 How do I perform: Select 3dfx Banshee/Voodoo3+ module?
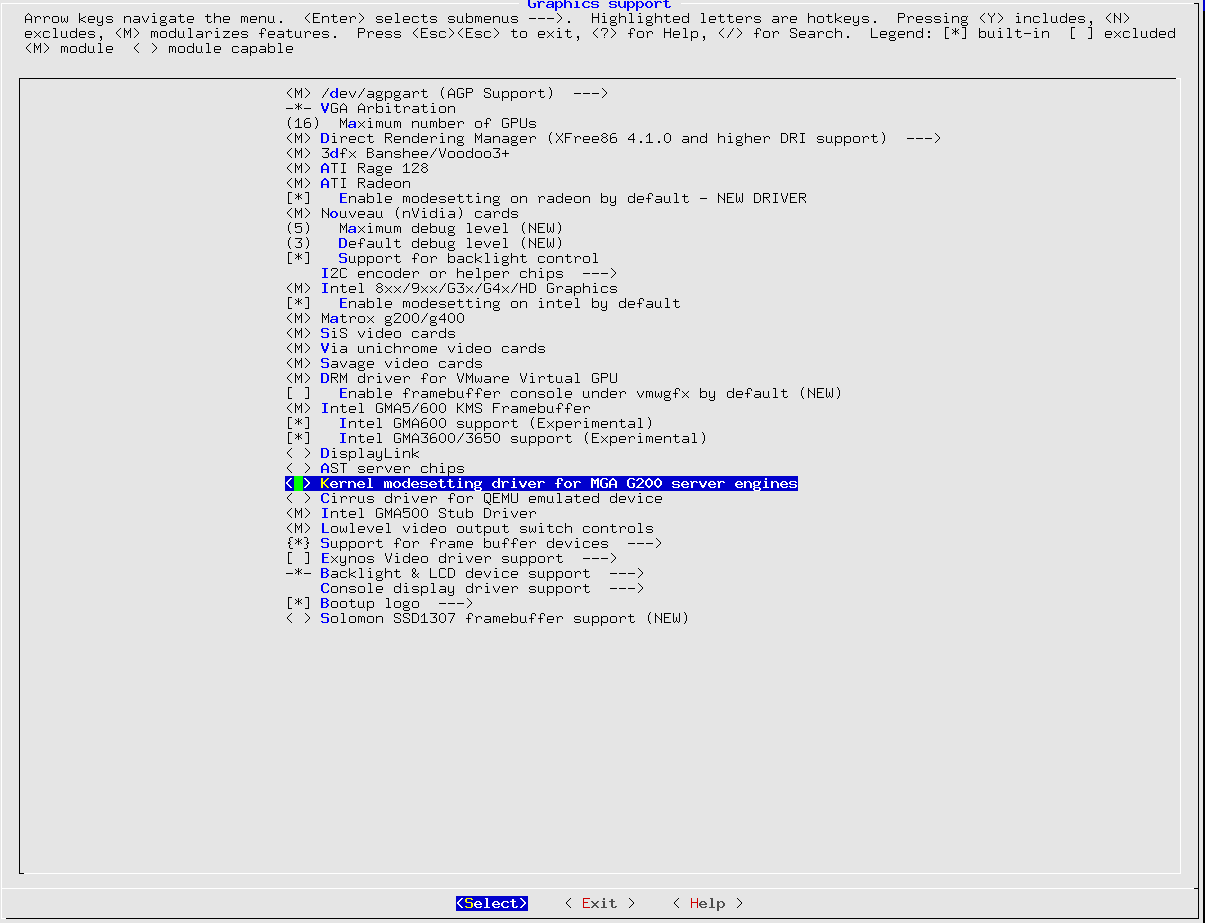(397, 153)
